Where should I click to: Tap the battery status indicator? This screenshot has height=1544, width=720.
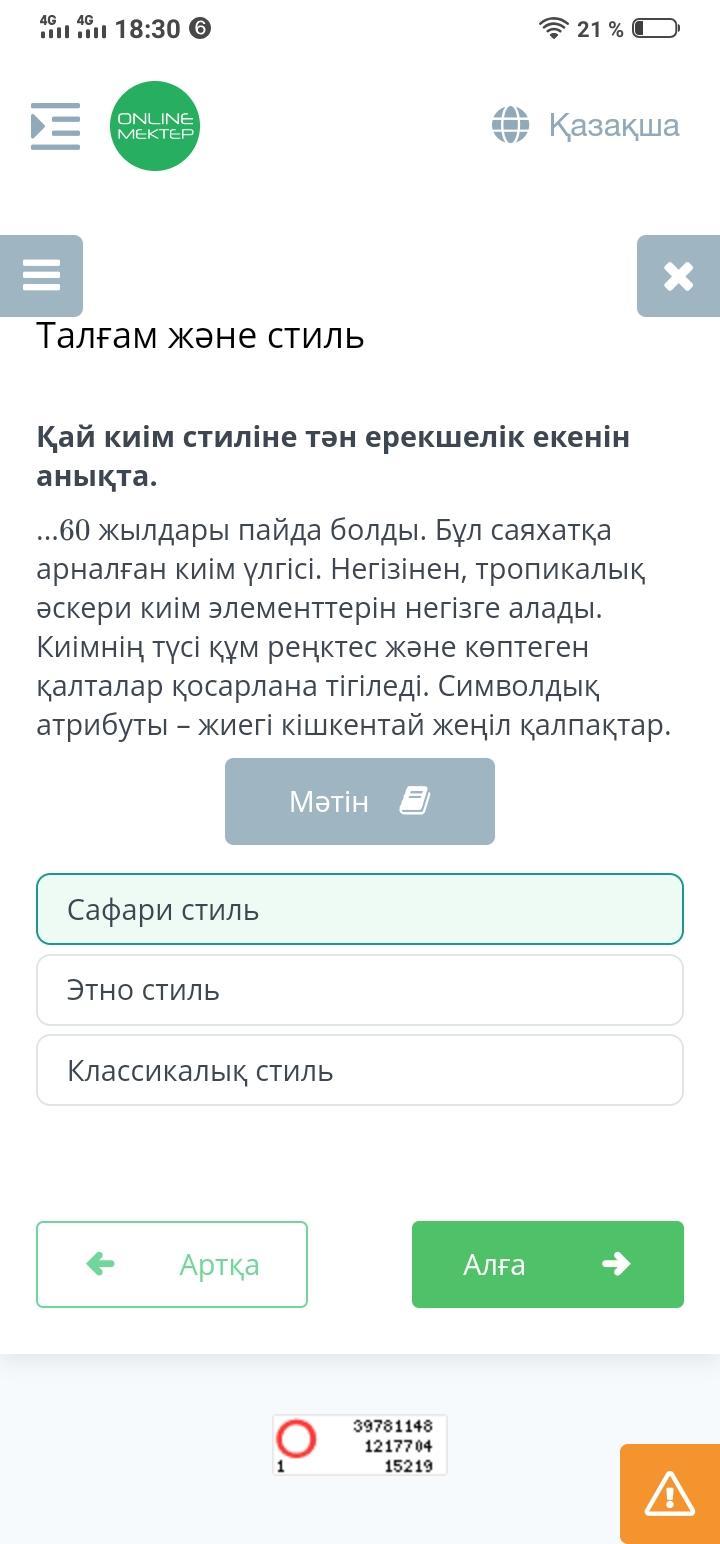pos(655,29)
